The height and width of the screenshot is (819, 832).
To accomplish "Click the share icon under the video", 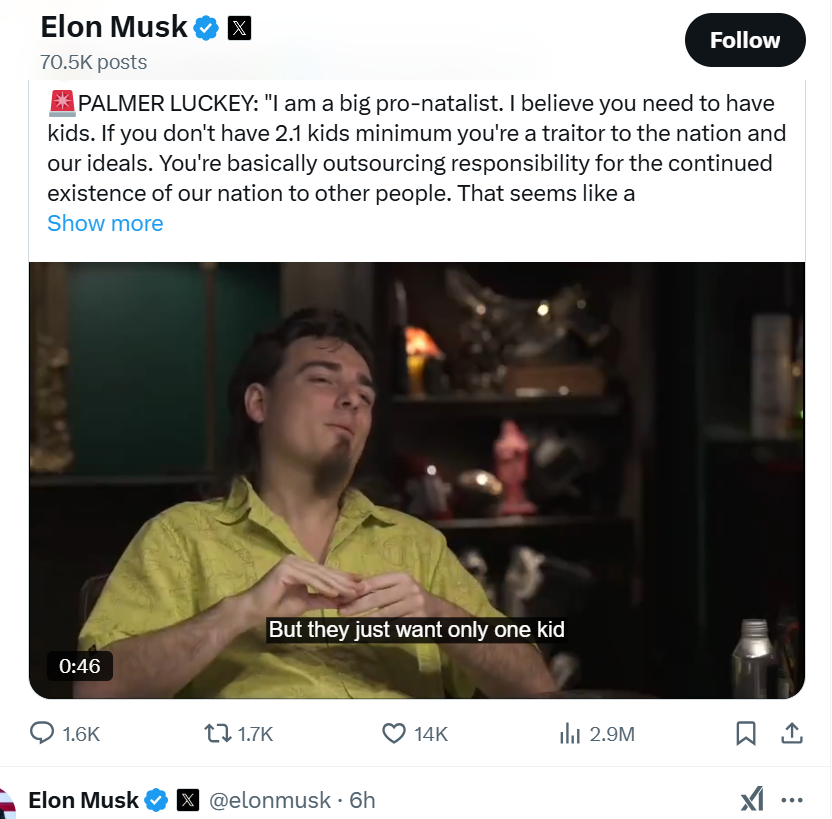I will coord(791,734).
